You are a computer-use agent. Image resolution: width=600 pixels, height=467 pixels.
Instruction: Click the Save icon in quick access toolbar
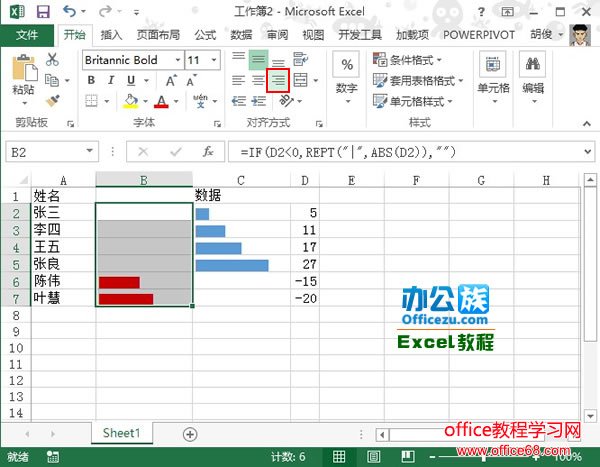(43, 11)
